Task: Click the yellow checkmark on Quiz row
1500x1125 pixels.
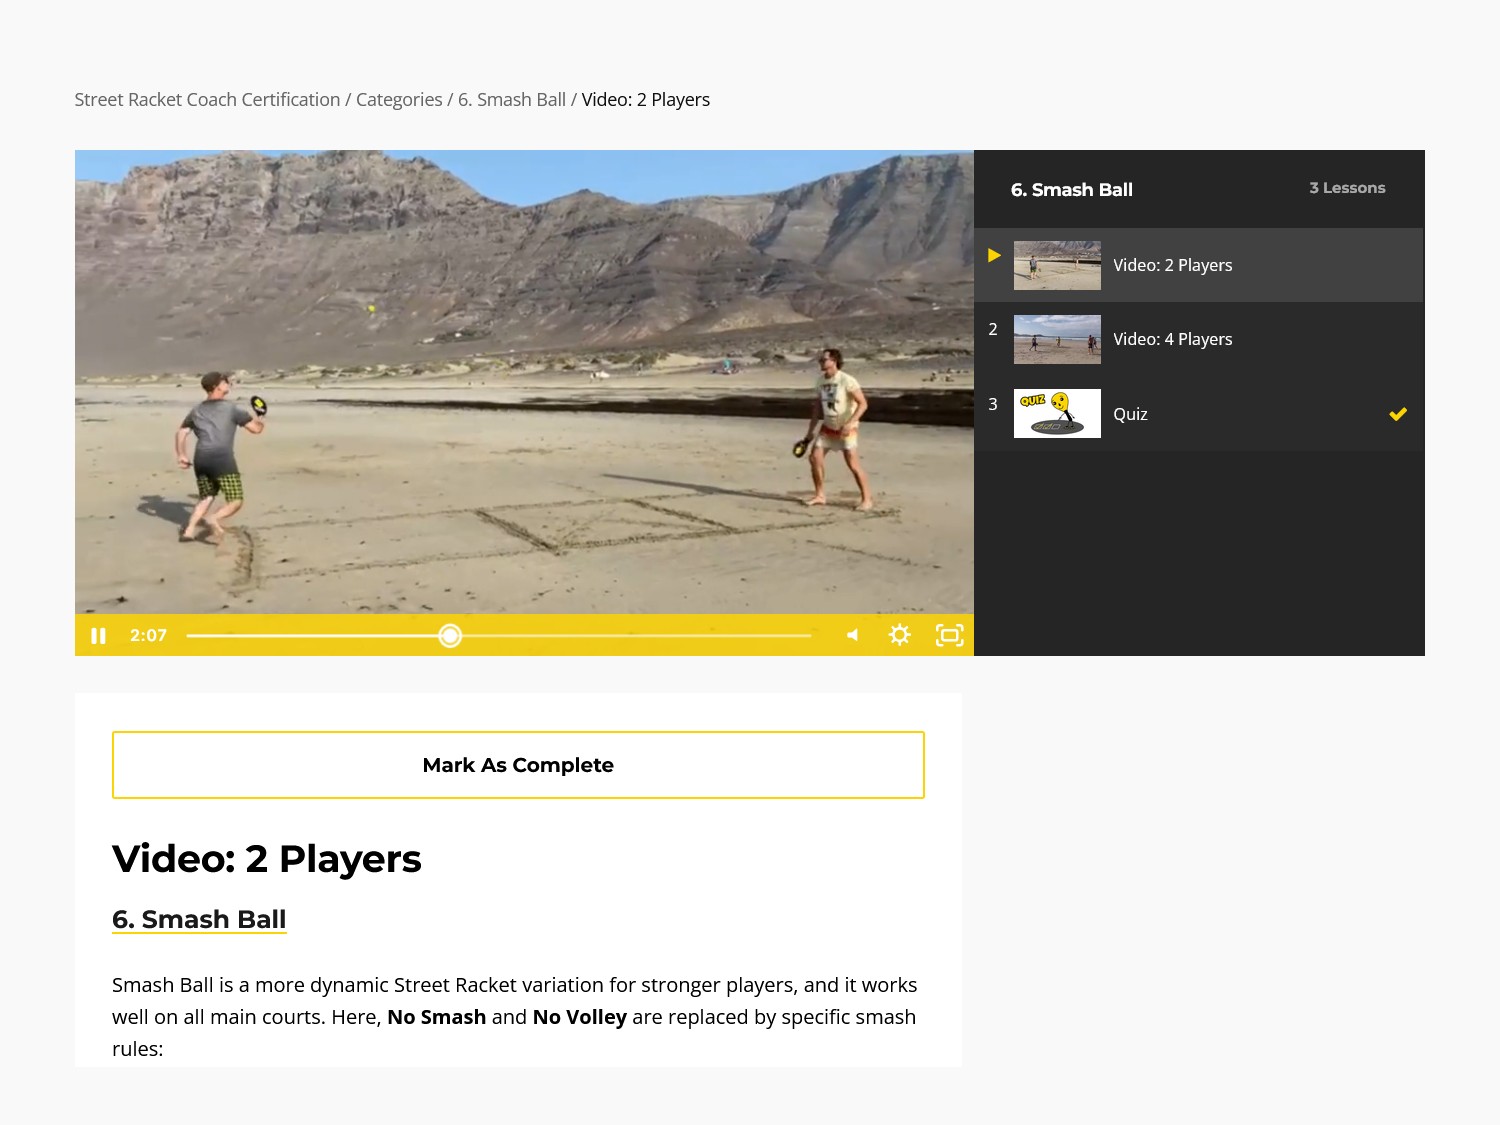Action: [1398, 414]
